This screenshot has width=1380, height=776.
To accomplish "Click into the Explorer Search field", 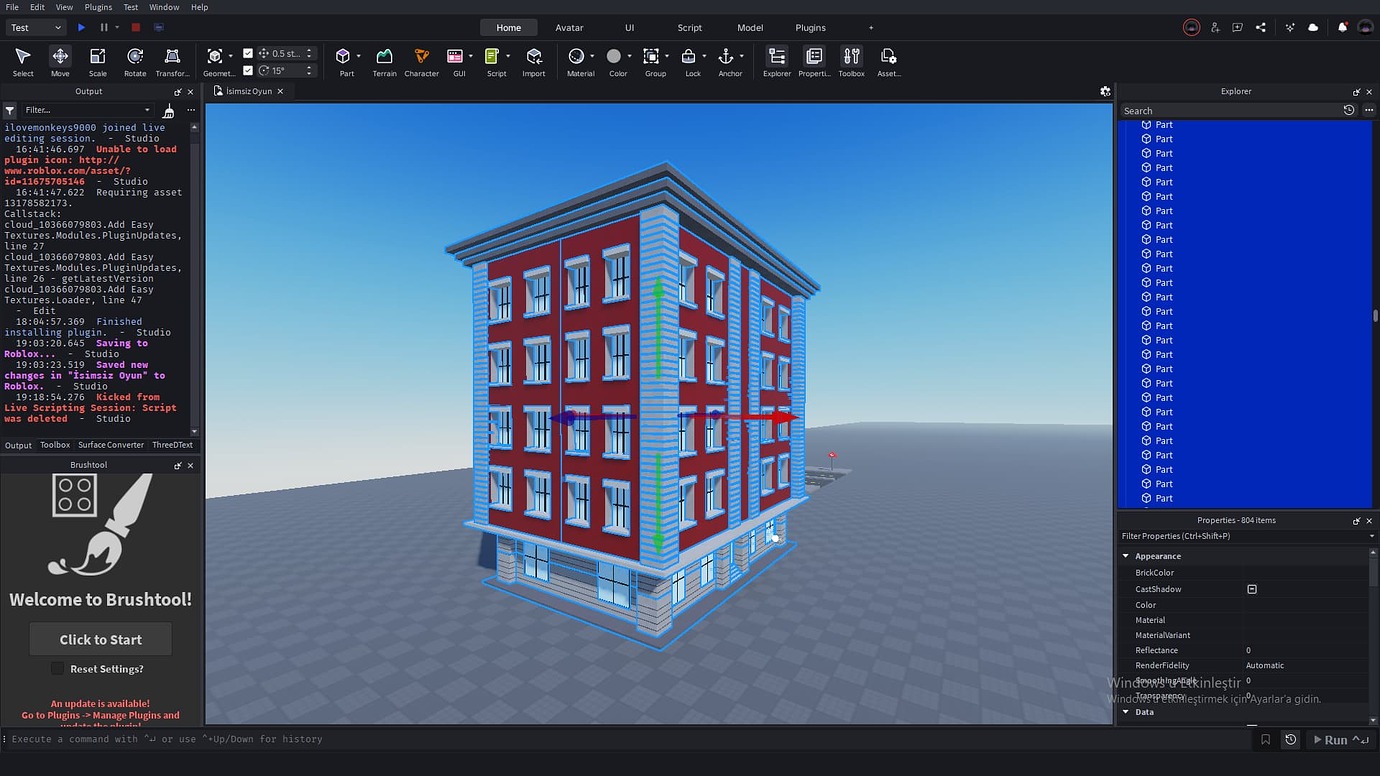I will [1230, 110].
